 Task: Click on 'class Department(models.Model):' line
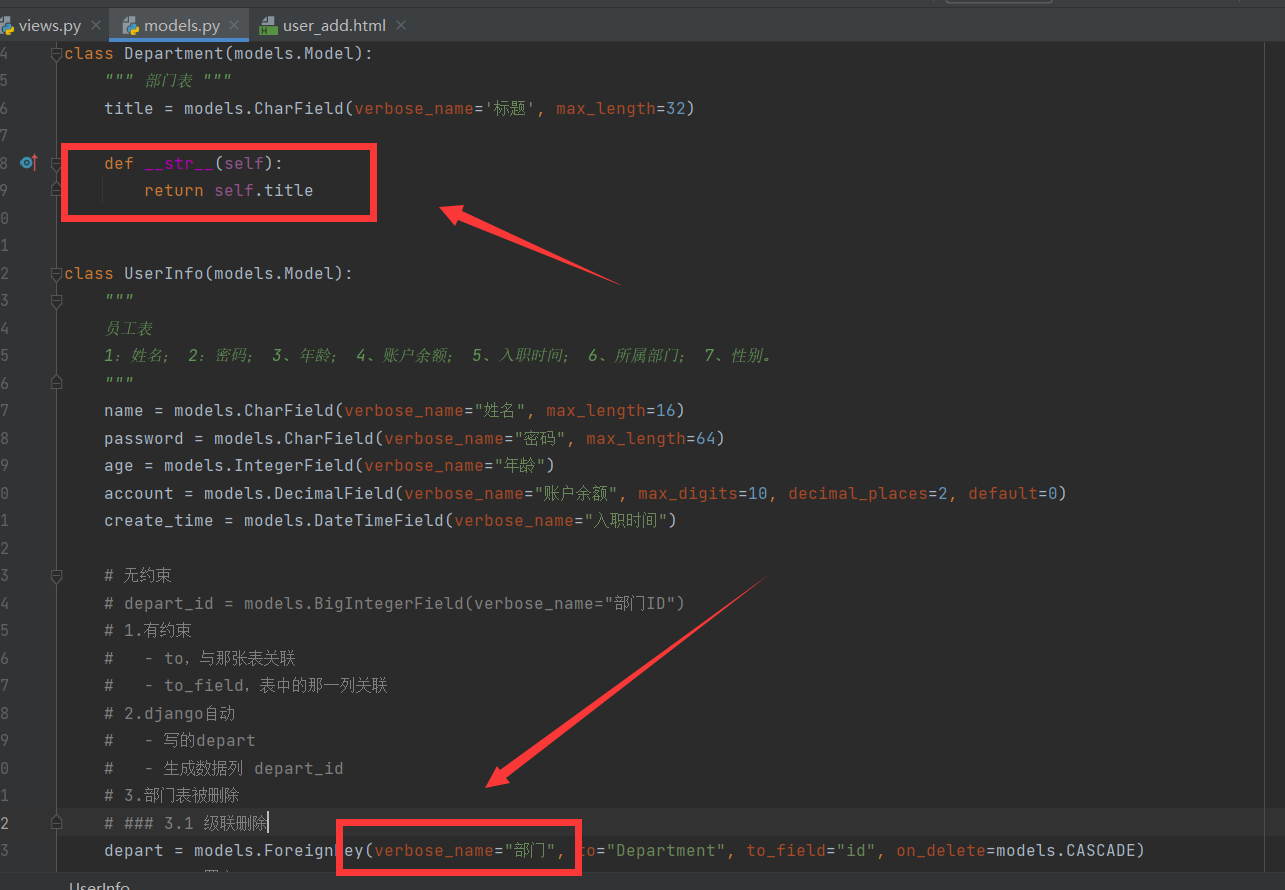[218, 54]
